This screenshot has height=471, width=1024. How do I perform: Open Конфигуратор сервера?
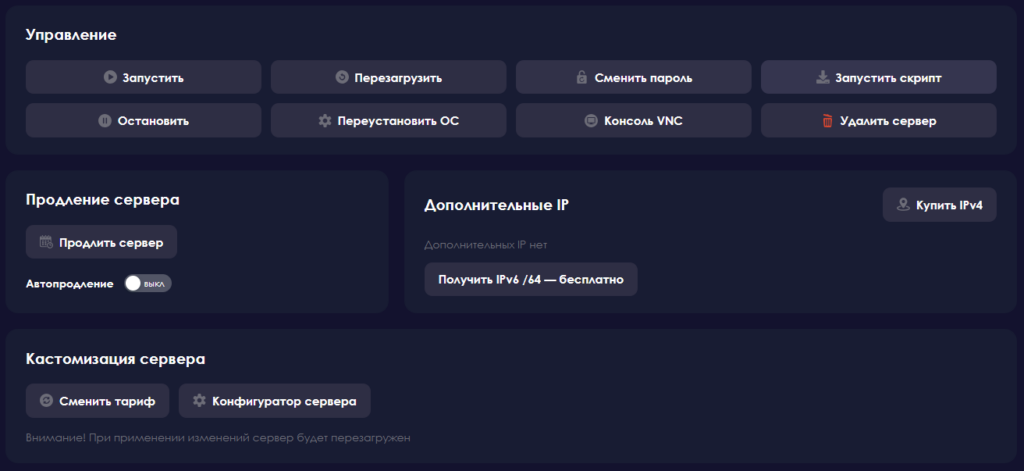(274, 401)
